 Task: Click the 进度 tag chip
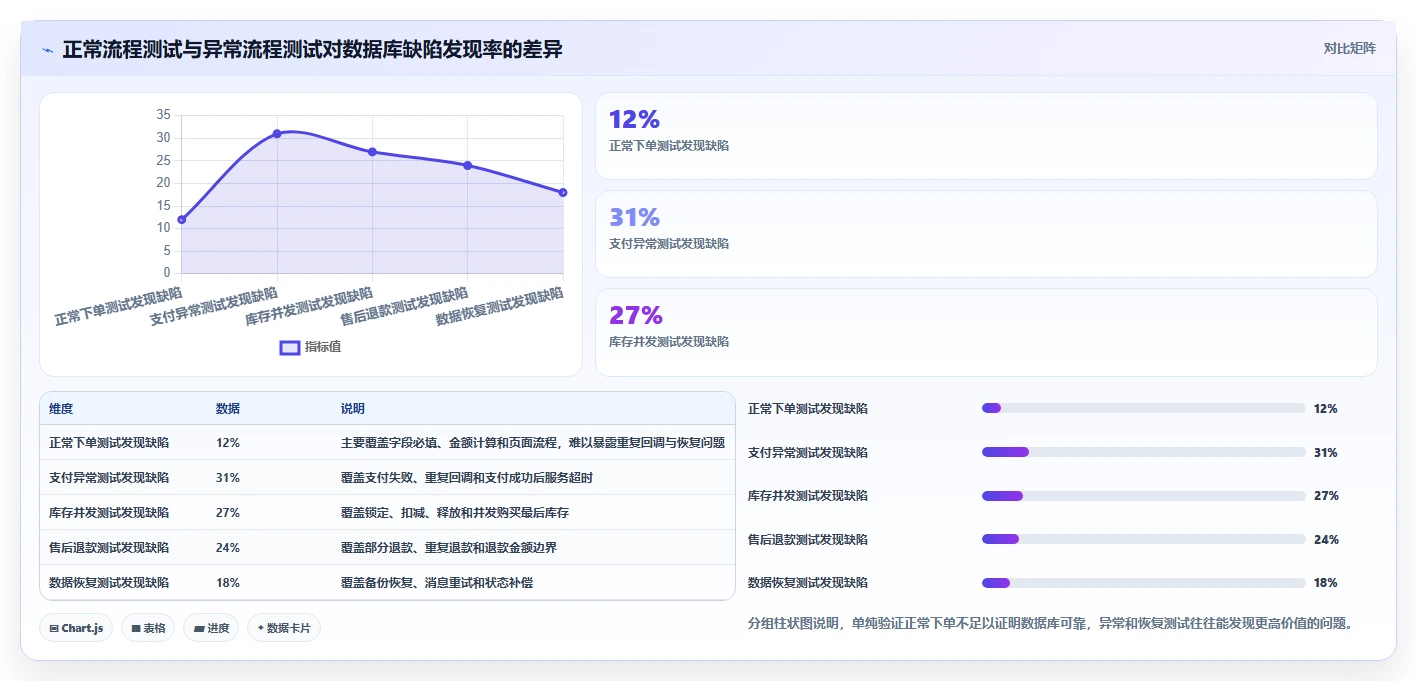click(211, 628)
